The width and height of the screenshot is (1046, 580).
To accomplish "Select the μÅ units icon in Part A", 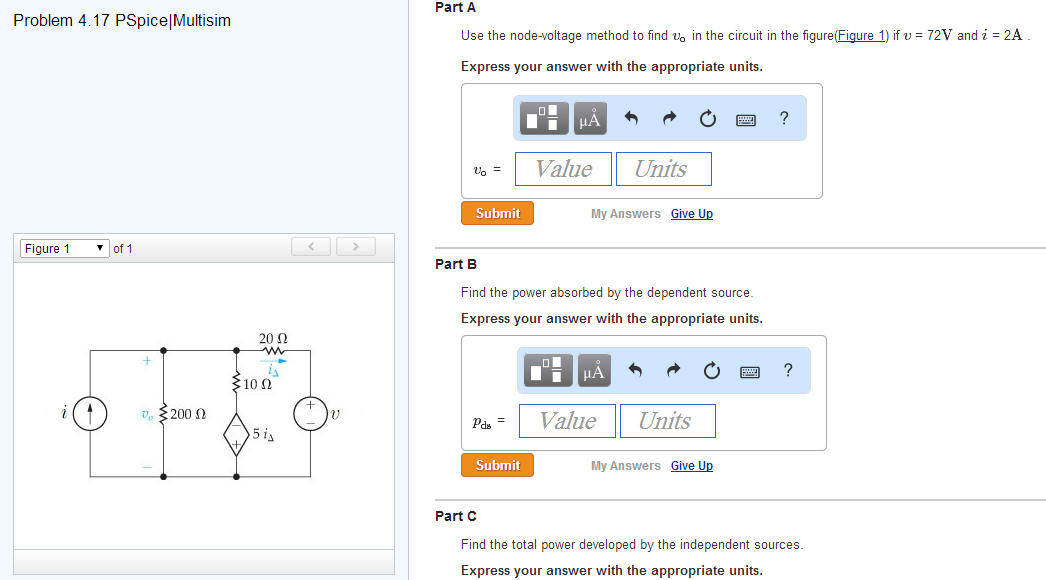I will 589,118.
